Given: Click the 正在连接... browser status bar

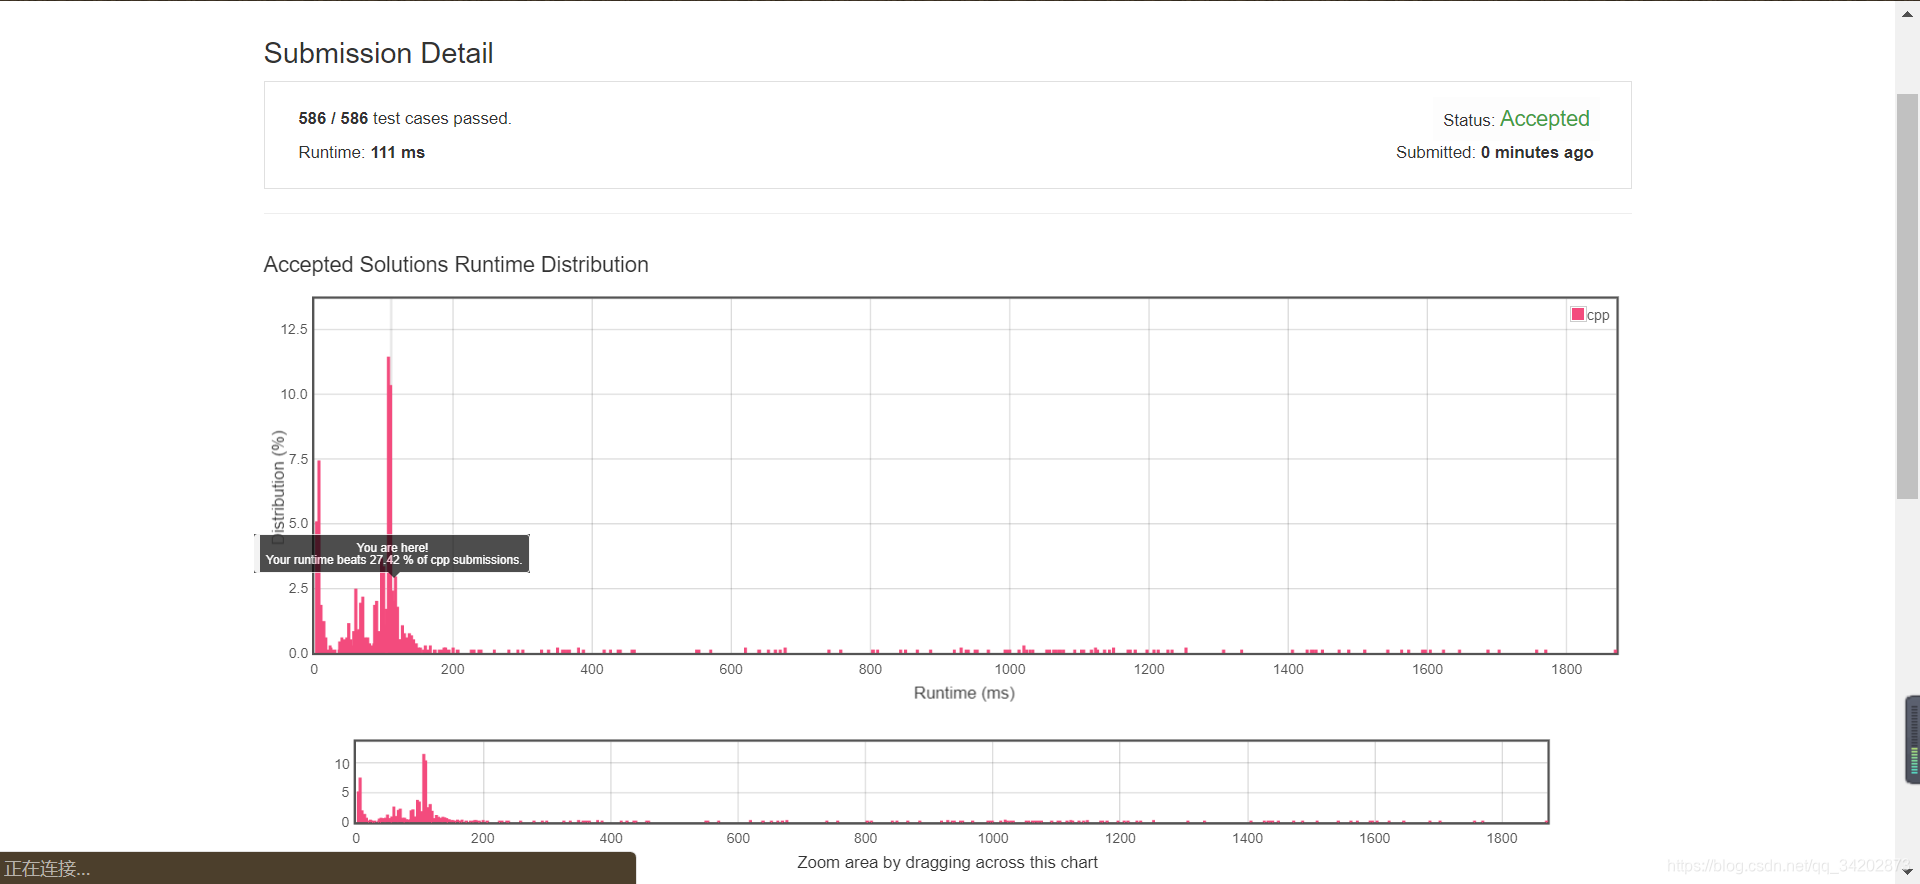Looking at the screenshot, I should click(x=318, y=868).
